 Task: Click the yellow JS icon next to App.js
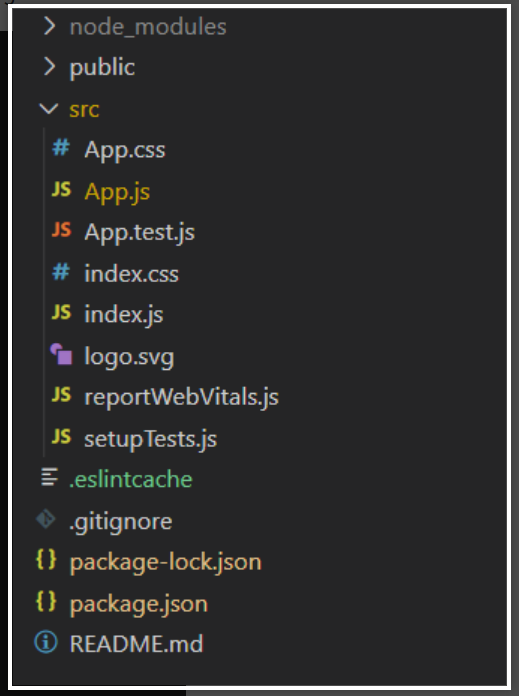point(61,190)
